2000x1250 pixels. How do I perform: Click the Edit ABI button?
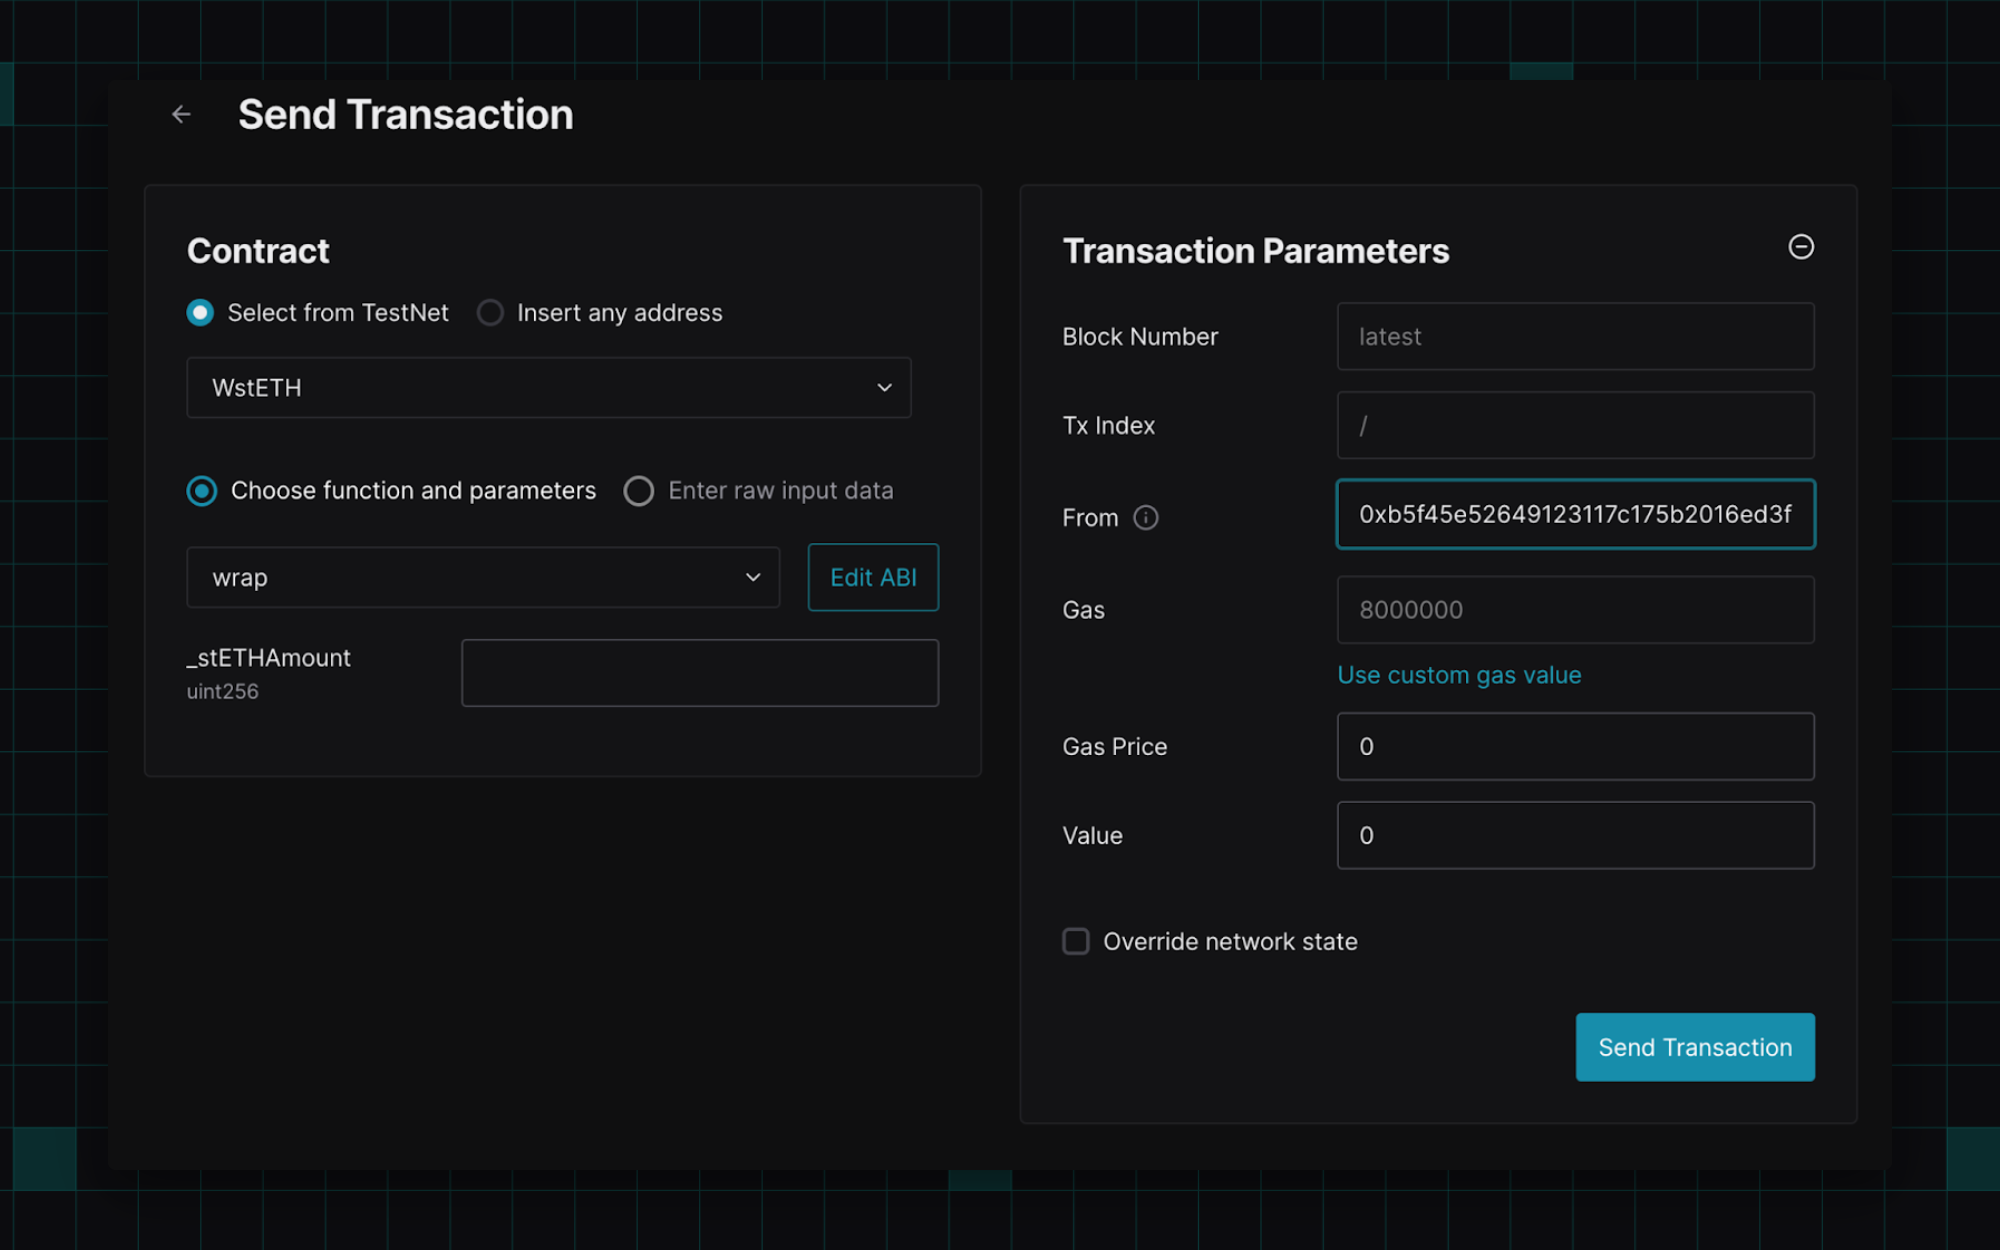point(873,578)
